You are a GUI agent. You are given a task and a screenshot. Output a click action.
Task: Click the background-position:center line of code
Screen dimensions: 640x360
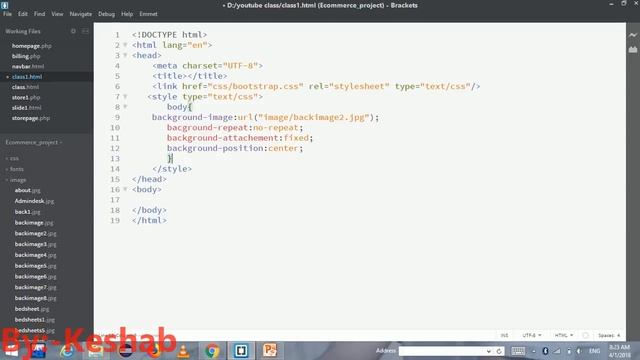pos(235,148)
